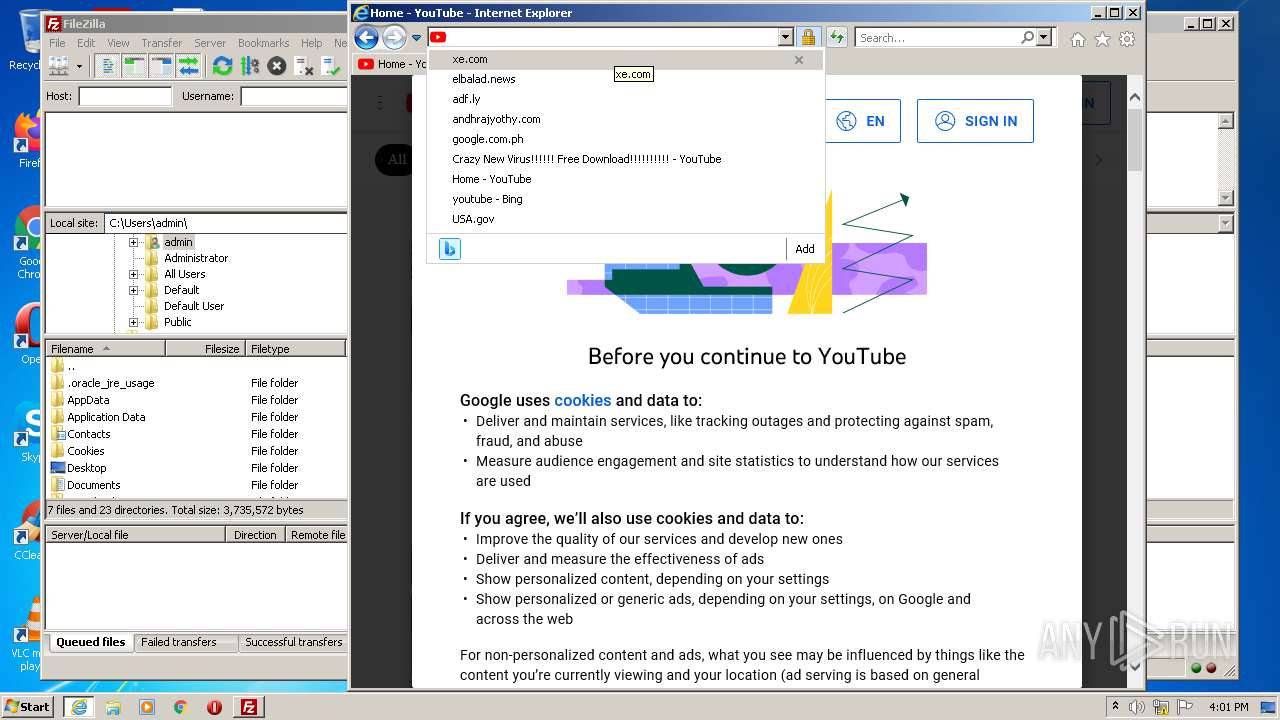Switch to Queued files tab
This screenshot has width=1280, height=720.
coord(90,642)
